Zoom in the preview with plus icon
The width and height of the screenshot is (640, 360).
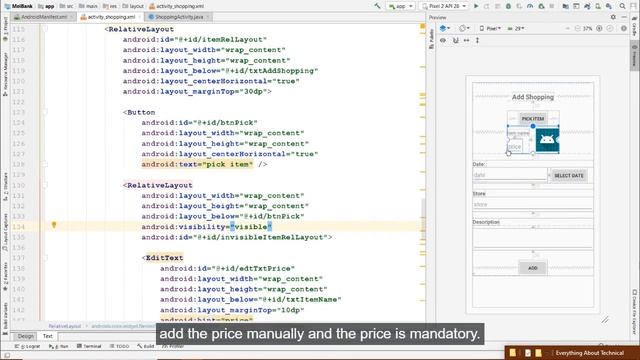(x=599, y=29)
